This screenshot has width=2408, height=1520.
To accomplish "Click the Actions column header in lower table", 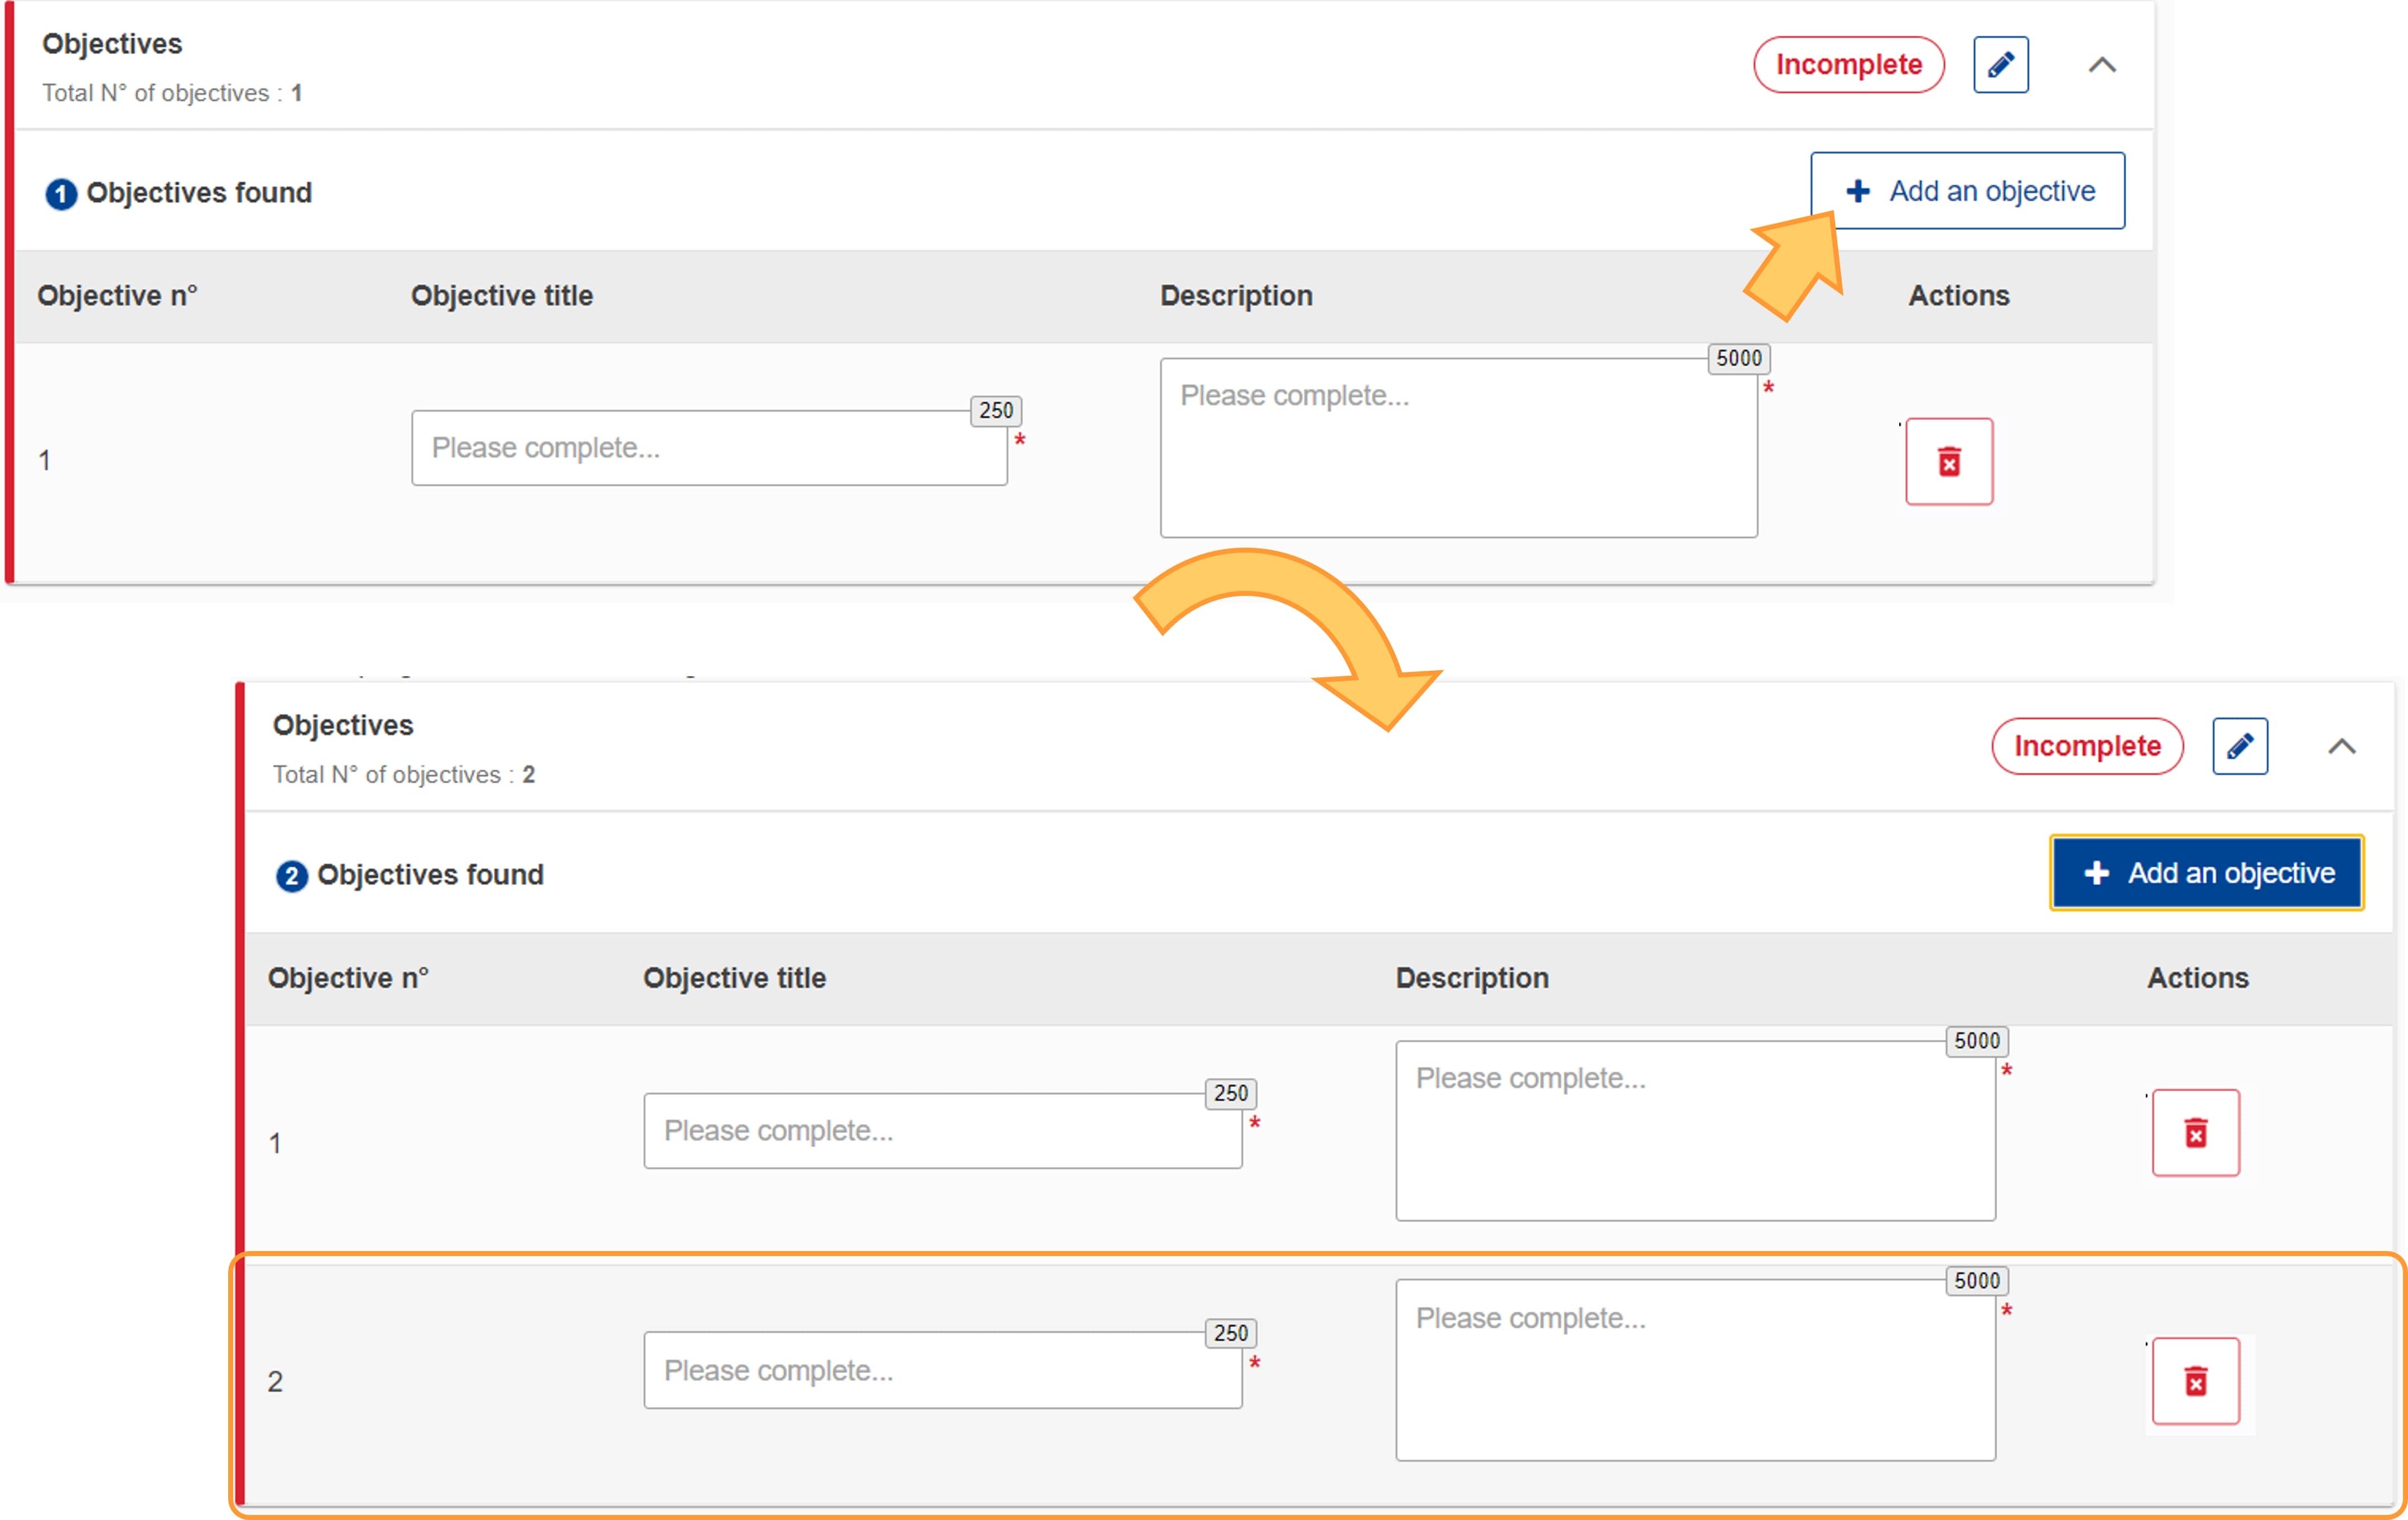I will [x=2197, y=978].
